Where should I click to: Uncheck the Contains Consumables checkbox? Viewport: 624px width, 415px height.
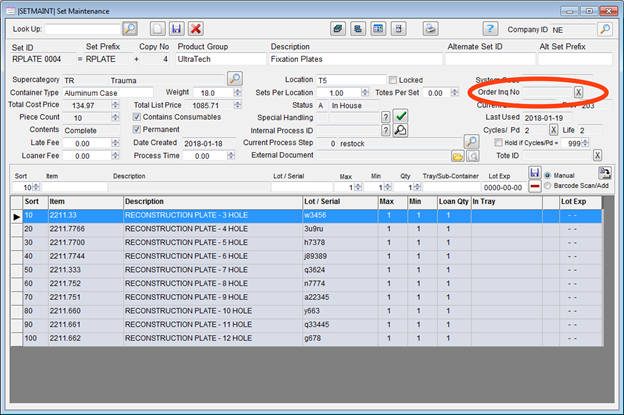coord(138,117)
